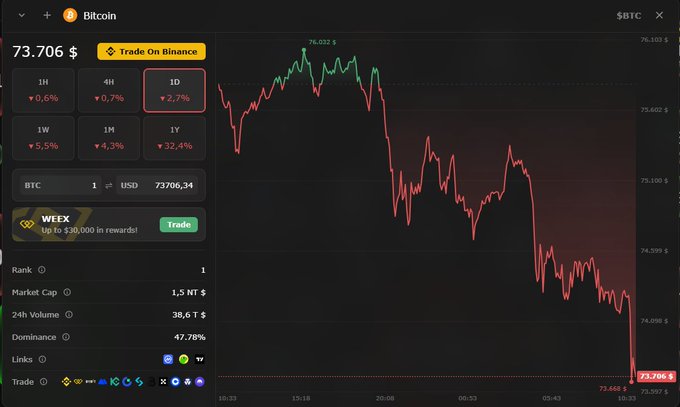Click the info icon next to Links
This screenshot has width=680, height=407.
pyautogui.click(x=42, y=359)
